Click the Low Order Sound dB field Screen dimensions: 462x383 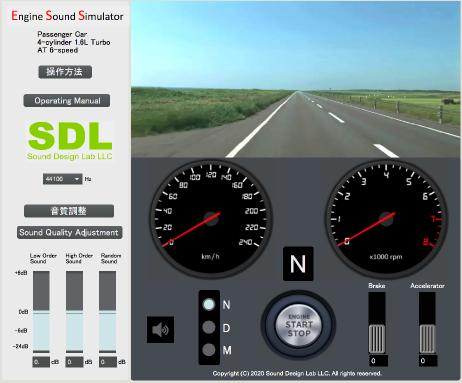(x=41, y=362)
